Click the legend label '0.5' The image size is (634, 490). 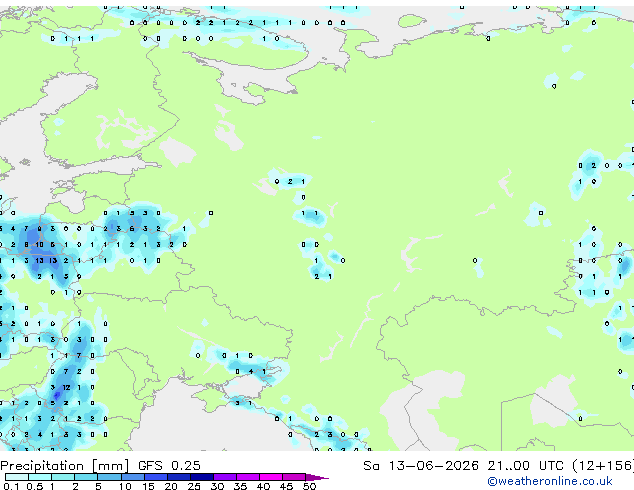coord(34,486)
